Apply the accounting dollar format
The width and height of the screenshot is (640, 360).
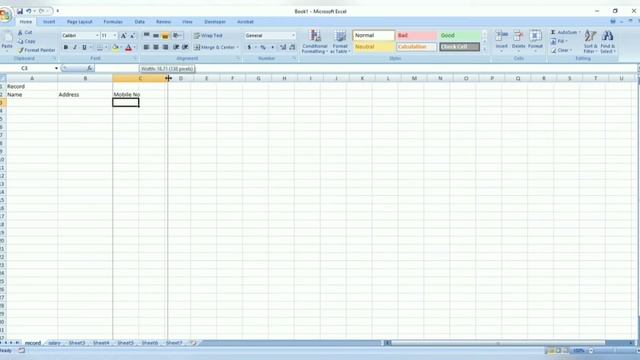249,47
